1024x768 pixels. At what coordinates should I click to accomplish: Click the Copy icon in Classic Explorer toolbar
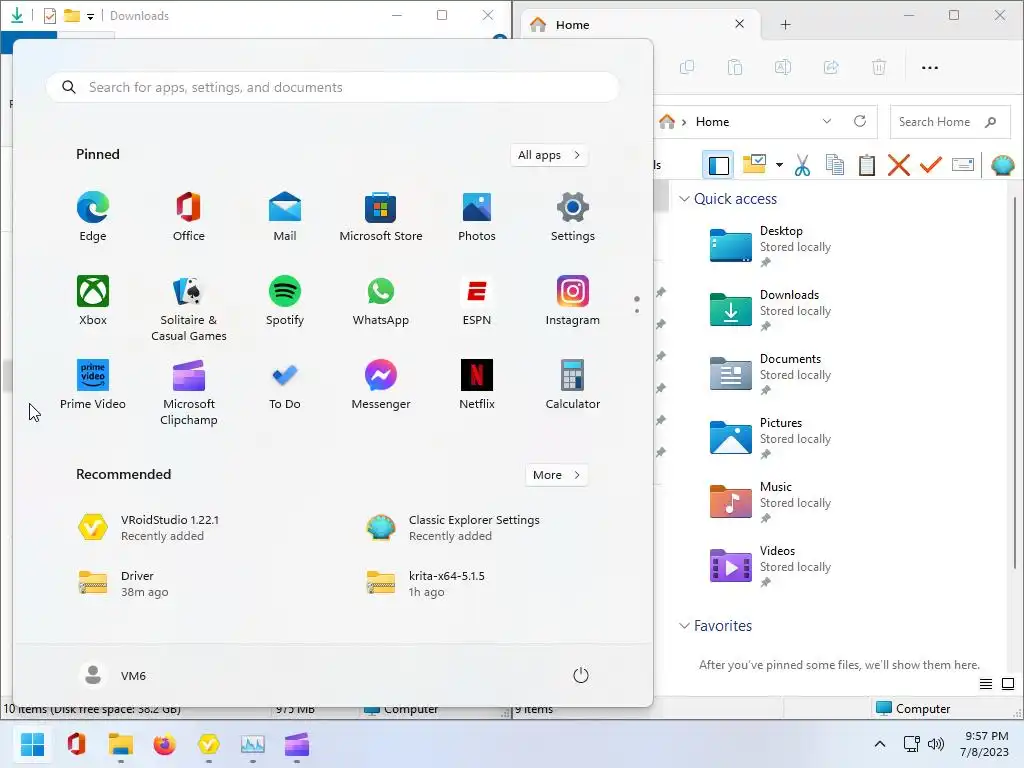click(835, 165)
